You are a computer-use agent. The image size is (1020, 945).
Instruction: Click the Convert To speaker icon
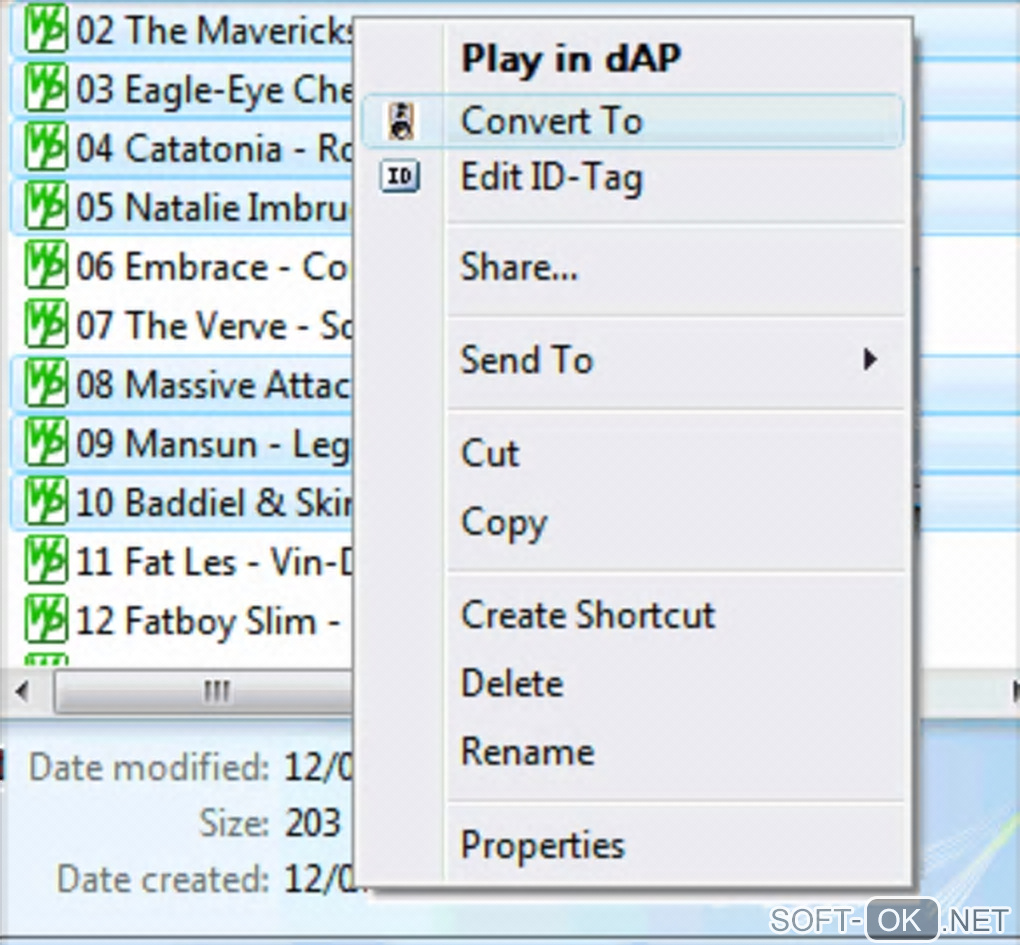[401, 120]
